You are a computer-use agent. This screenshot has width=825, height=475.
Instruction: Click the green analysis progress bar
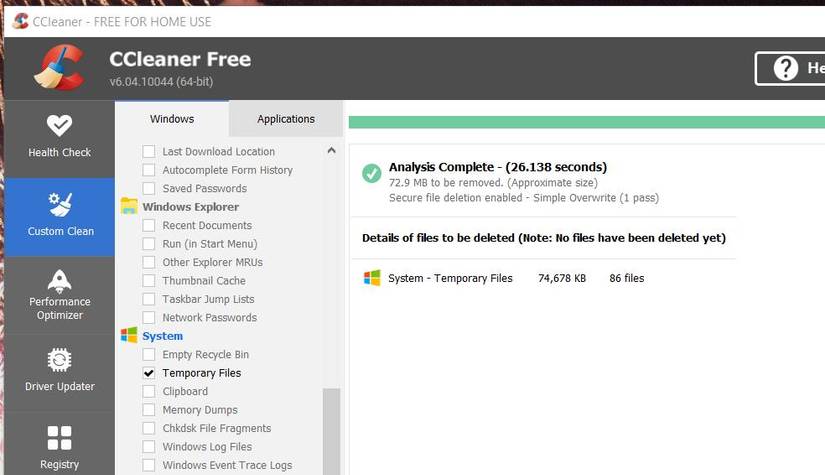[586, 122]
